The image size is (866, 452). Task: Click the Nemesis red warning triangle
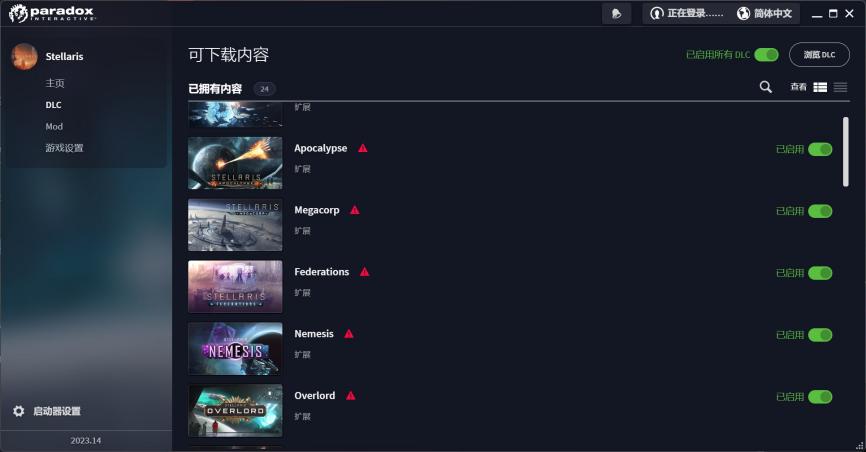point(349,334)
